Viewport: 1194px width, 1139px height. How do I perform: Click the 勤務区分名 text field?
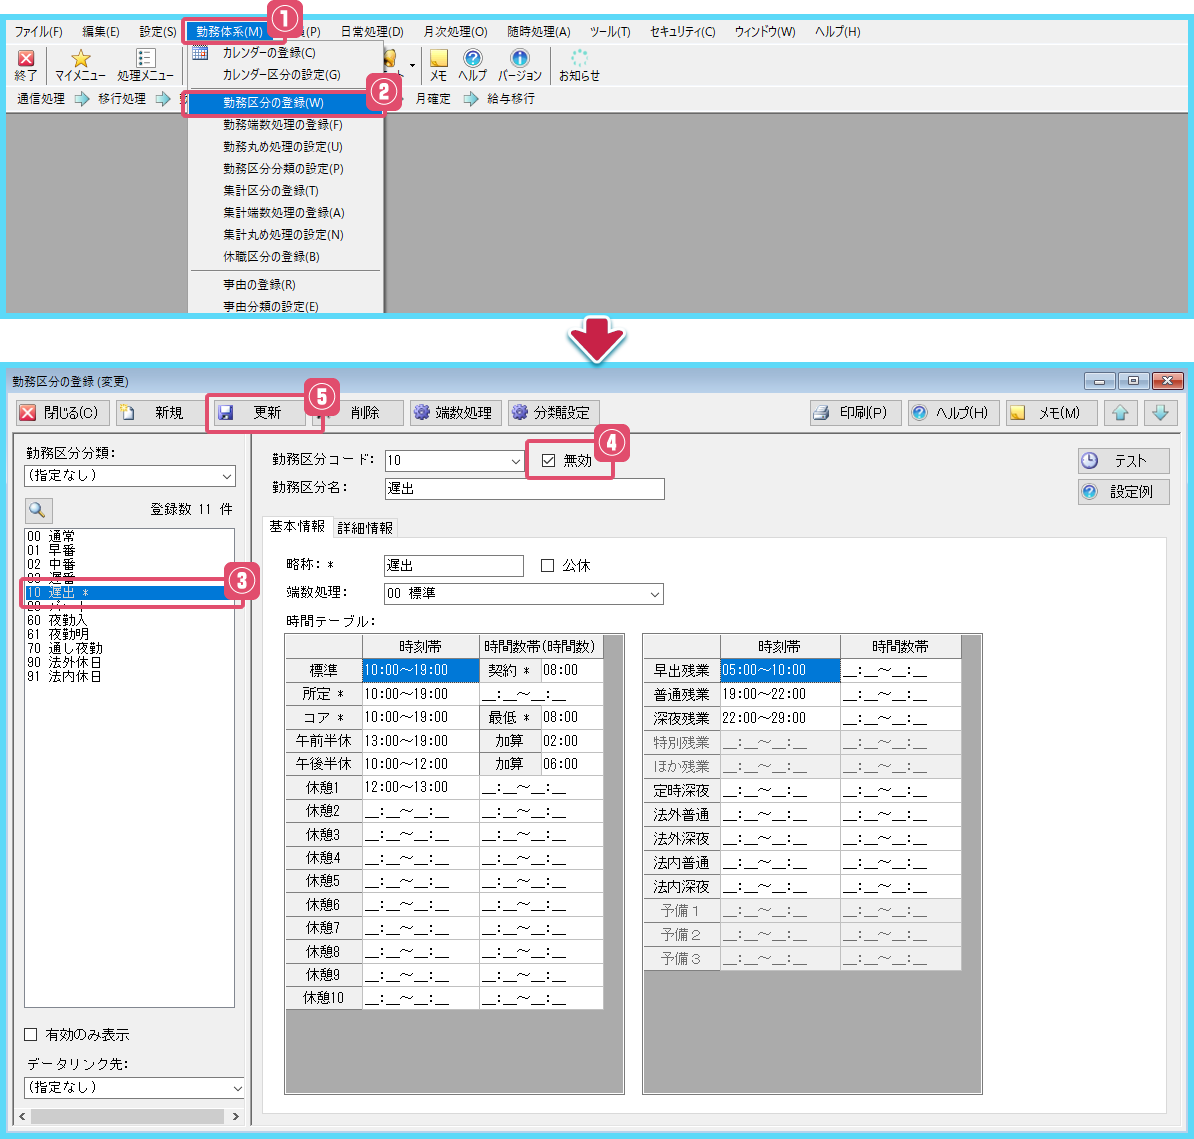[x=524, y=489]
